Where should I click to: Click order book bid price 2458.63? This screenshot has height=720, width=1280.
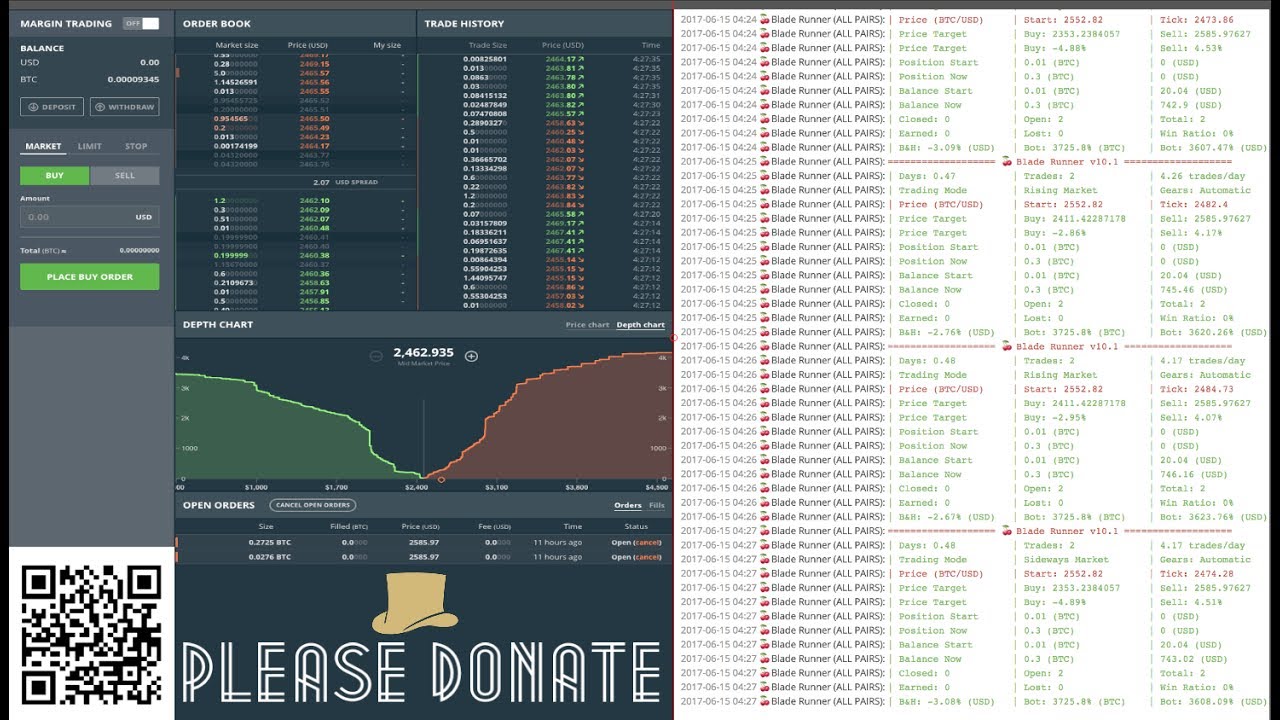[315, 283]
